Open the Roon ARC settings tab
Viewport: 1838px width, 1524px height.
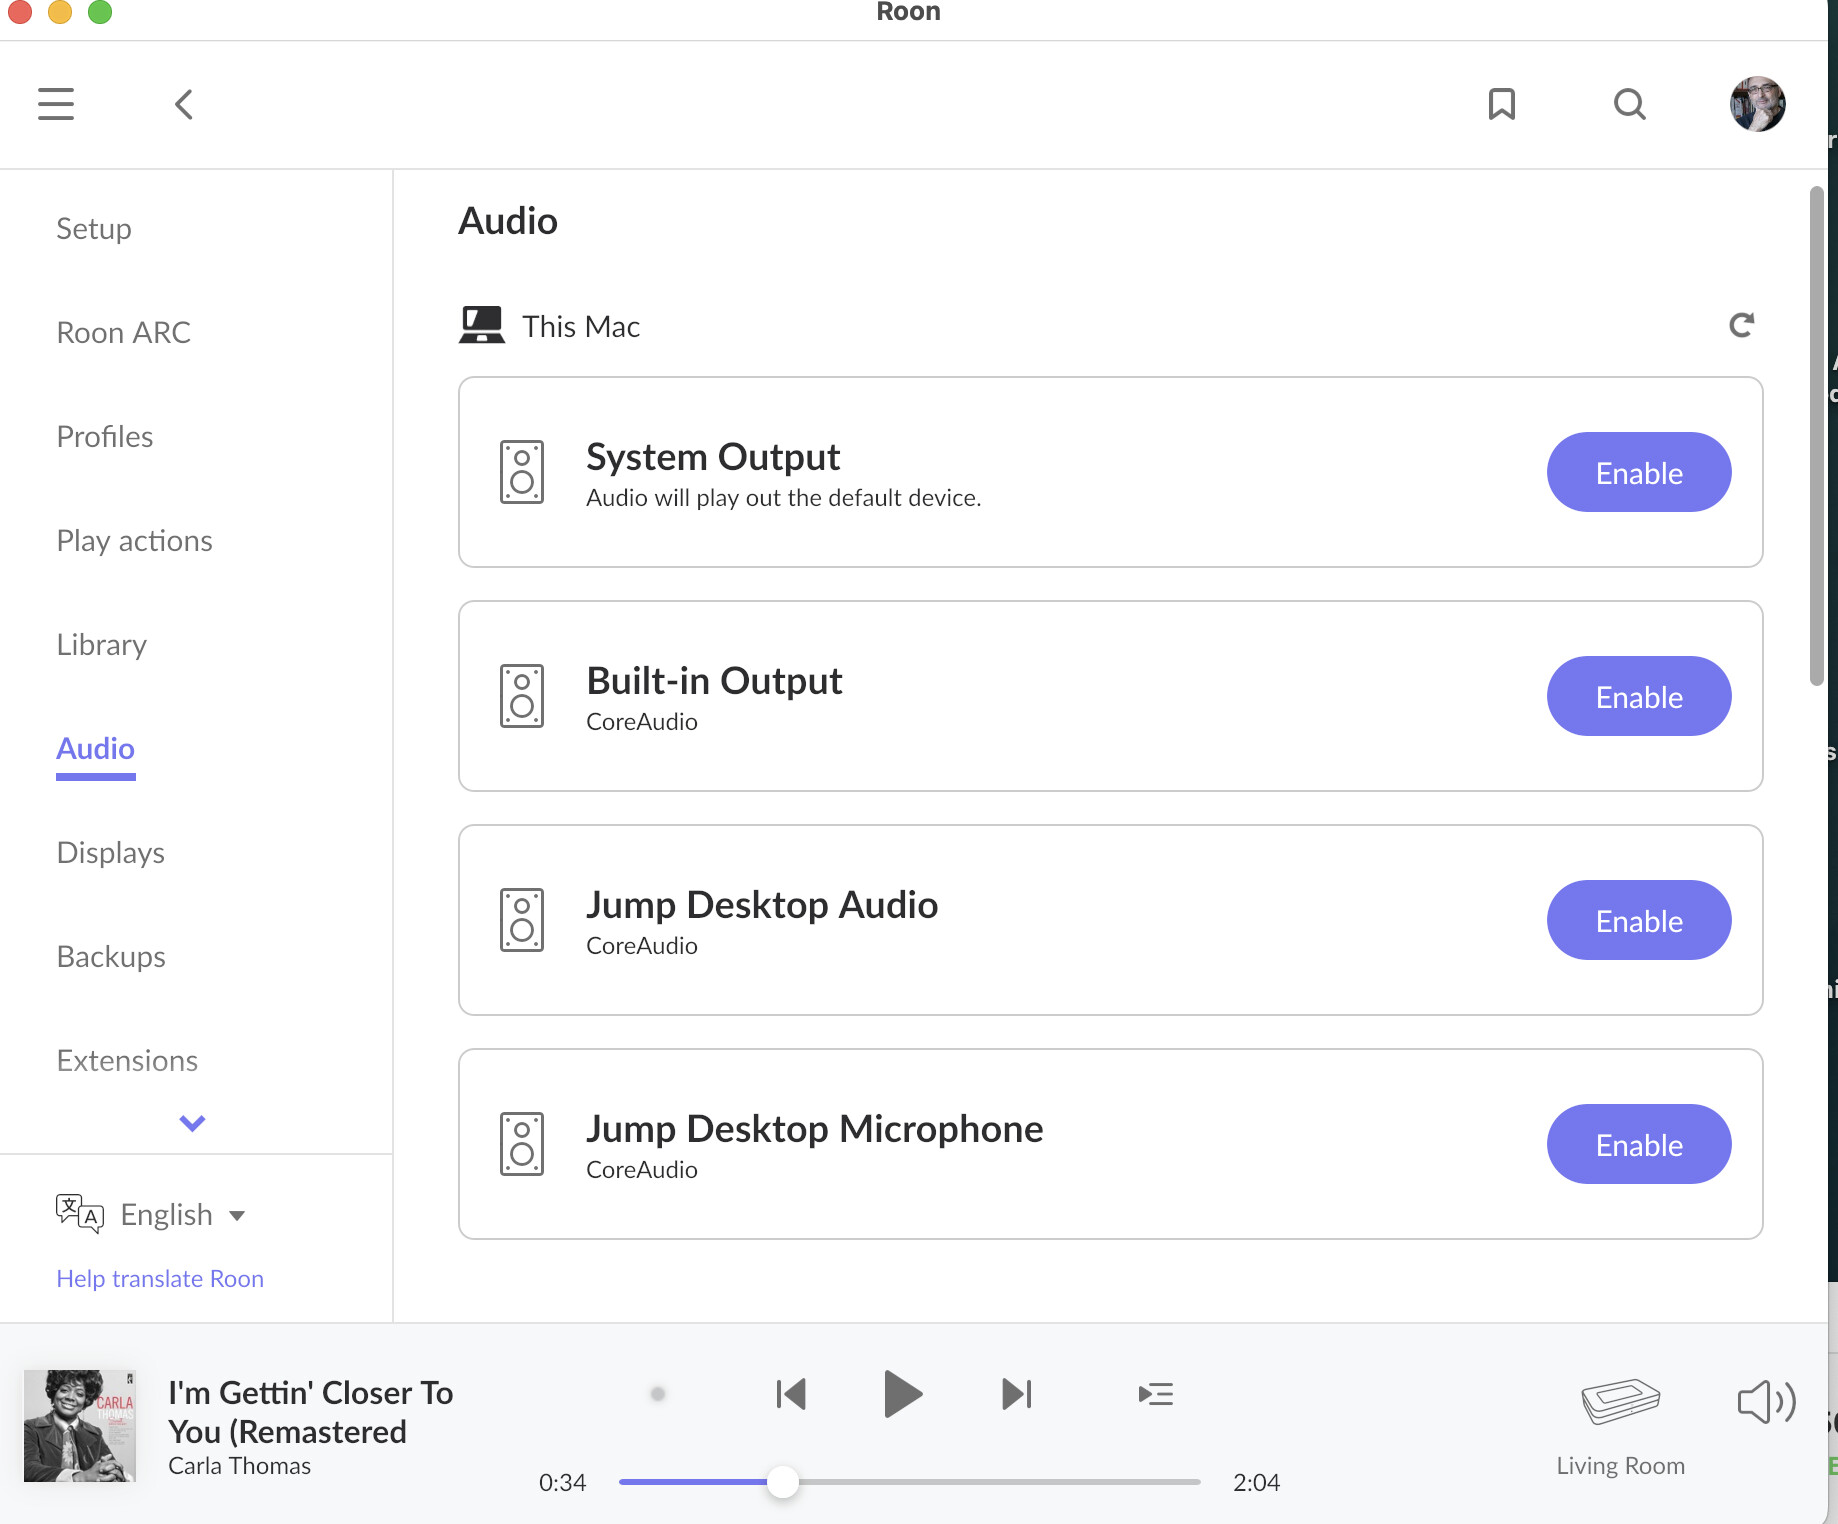[123, 332]
